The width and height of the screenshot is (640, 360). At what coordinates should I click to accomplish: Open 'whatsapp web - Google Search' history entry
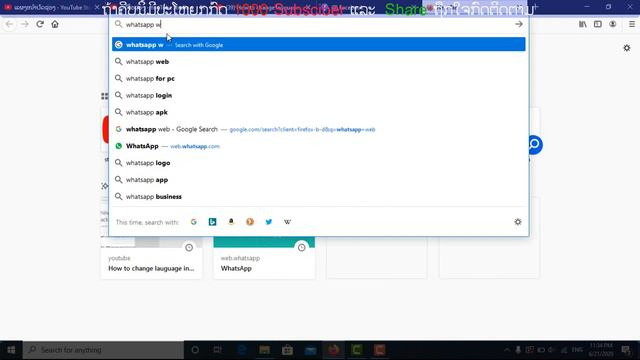point(319,129)
